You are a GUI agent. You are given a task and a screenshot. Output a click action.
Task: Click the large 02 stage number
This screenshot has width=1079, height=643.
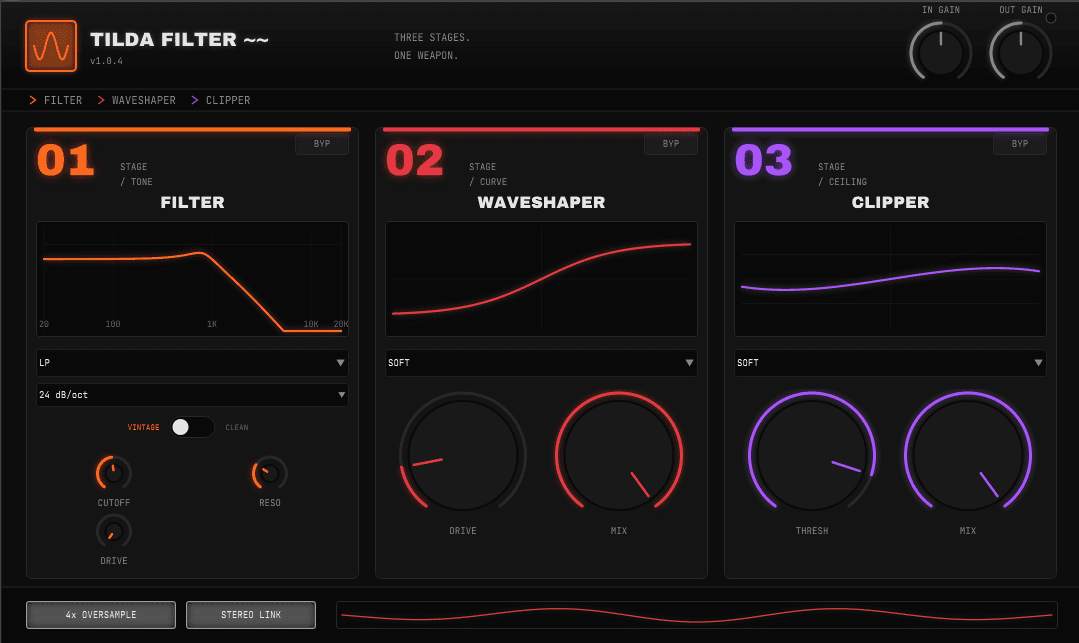(x=415, y=160)
